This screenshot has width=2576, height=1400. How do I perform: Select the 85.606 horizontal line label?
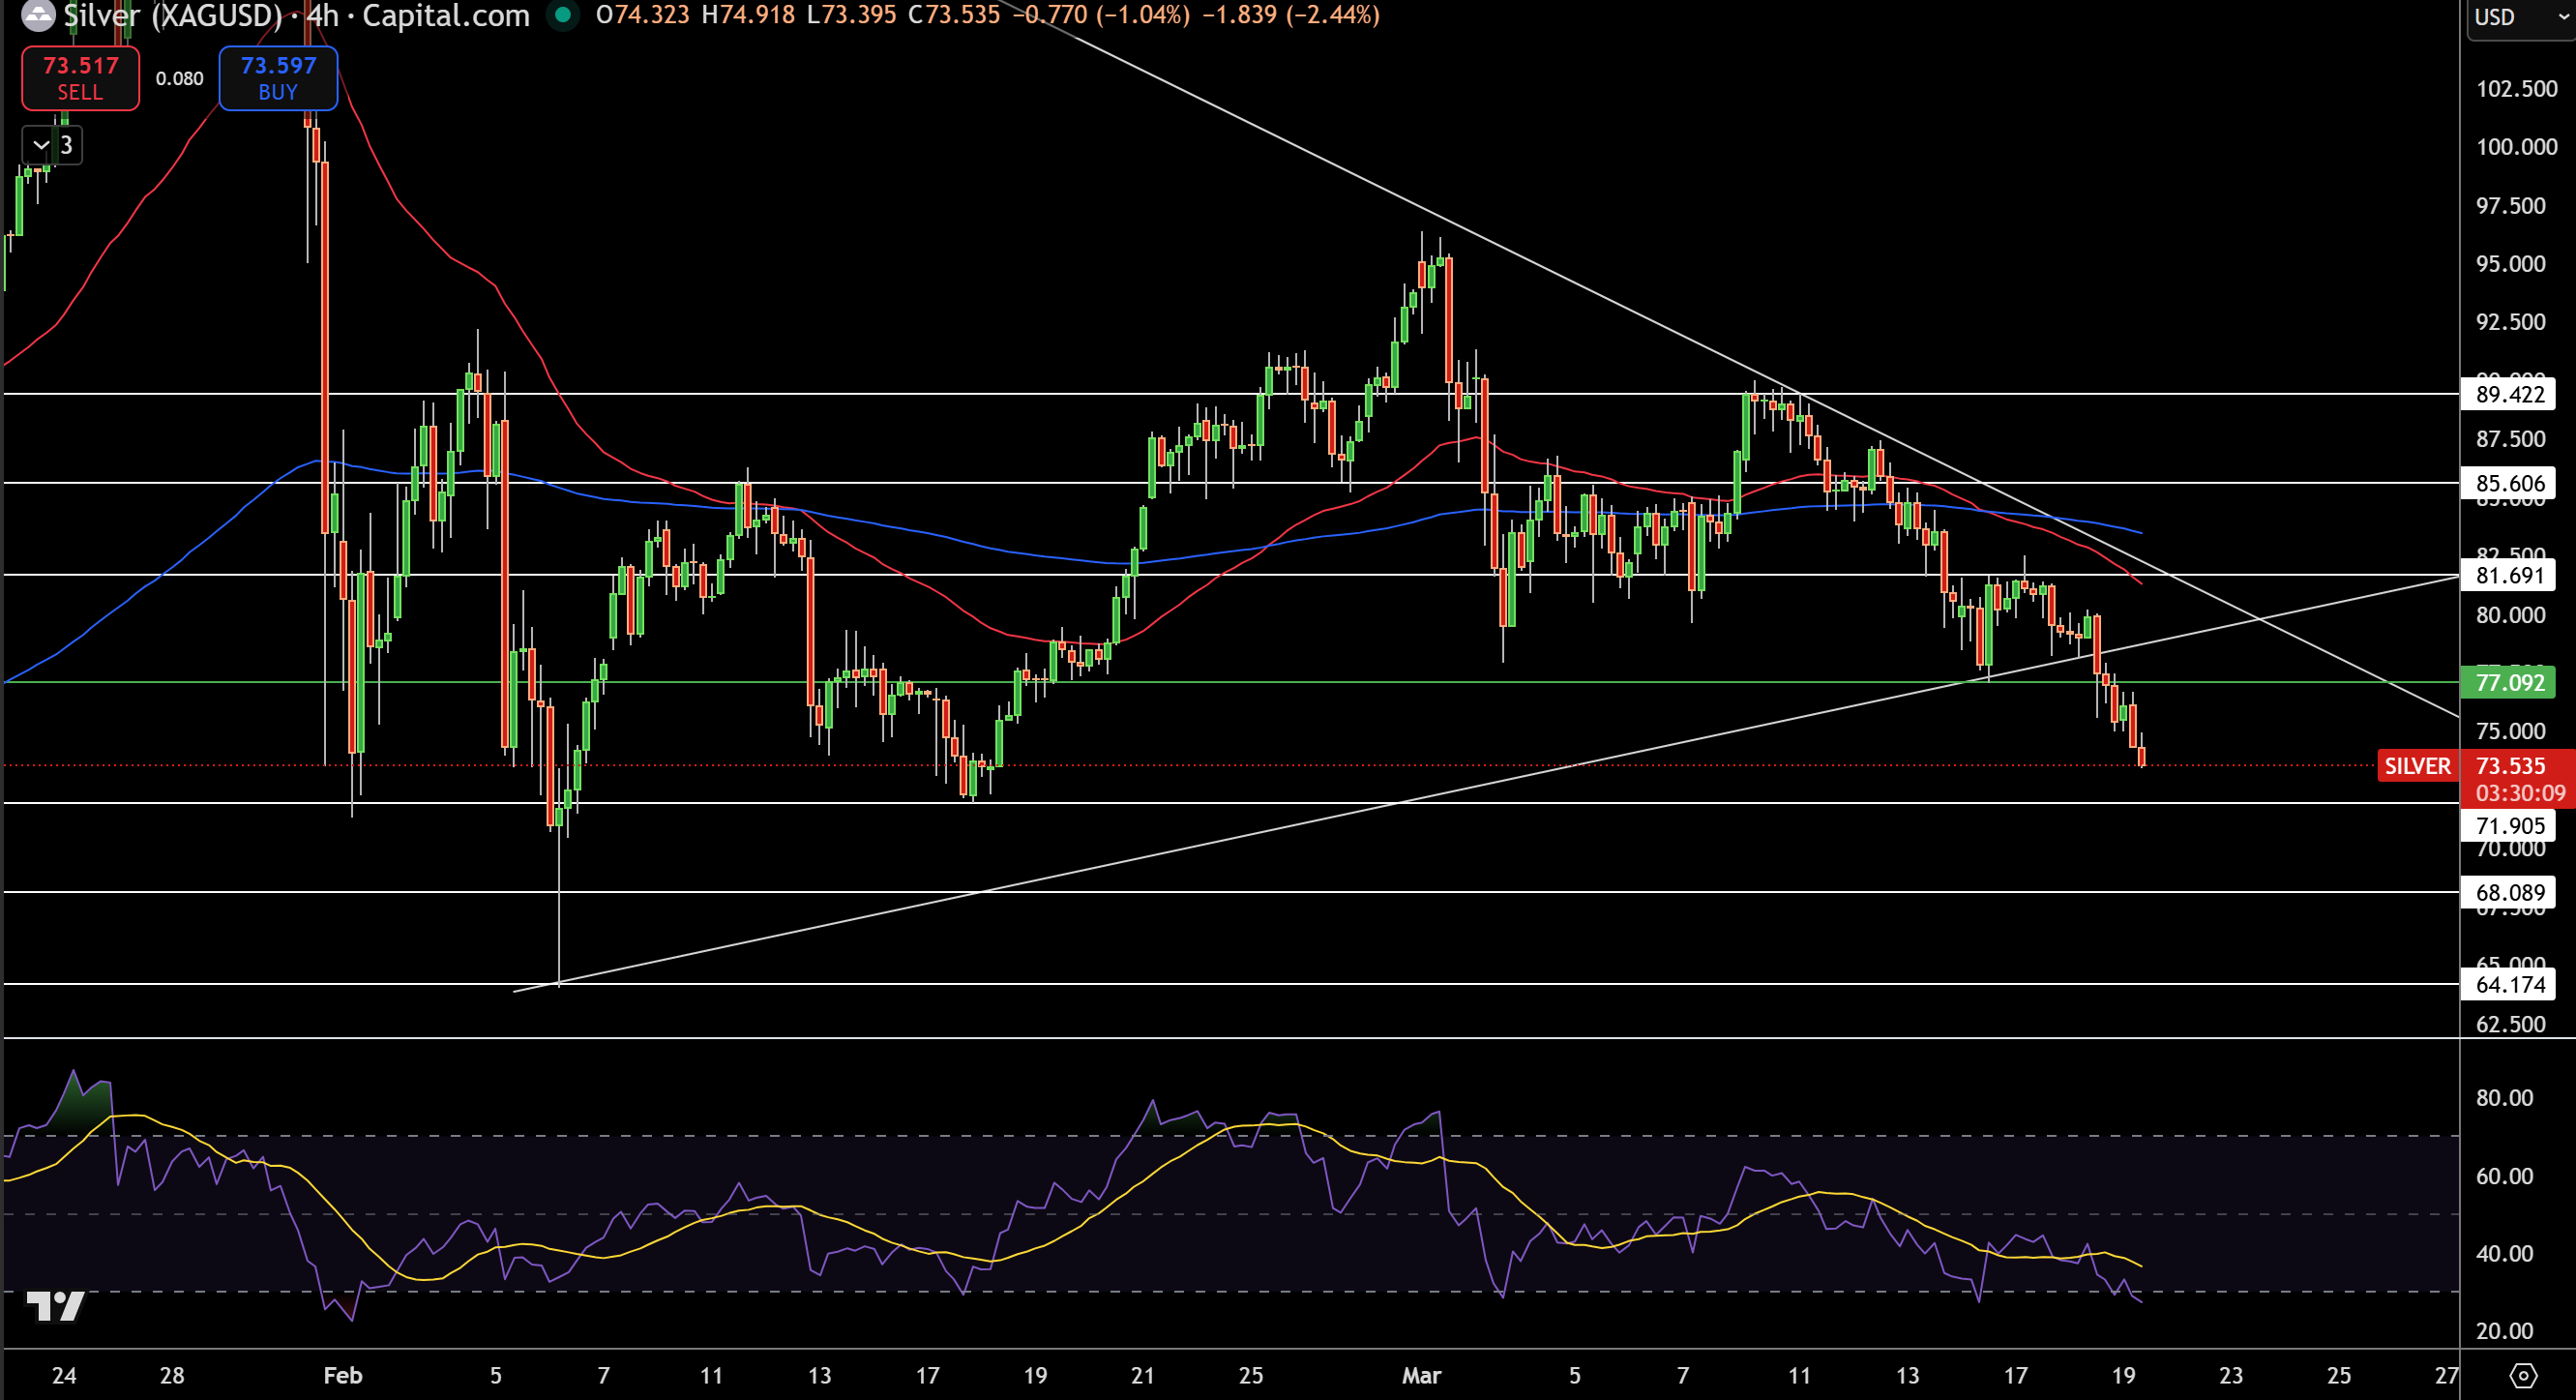pos(2508,483)
